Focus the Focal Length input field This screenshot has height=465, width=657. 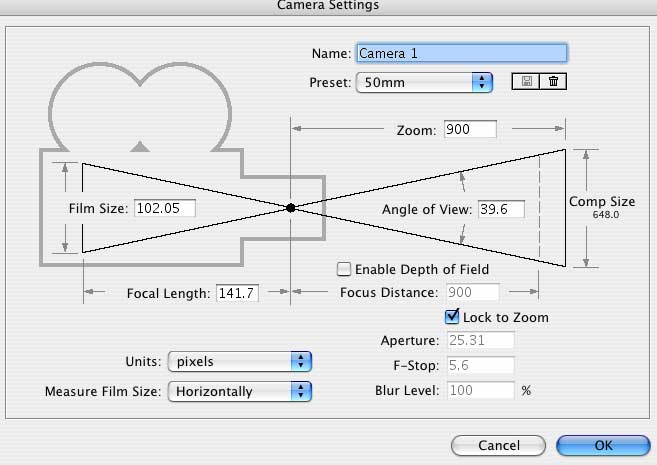pos(237,293)
